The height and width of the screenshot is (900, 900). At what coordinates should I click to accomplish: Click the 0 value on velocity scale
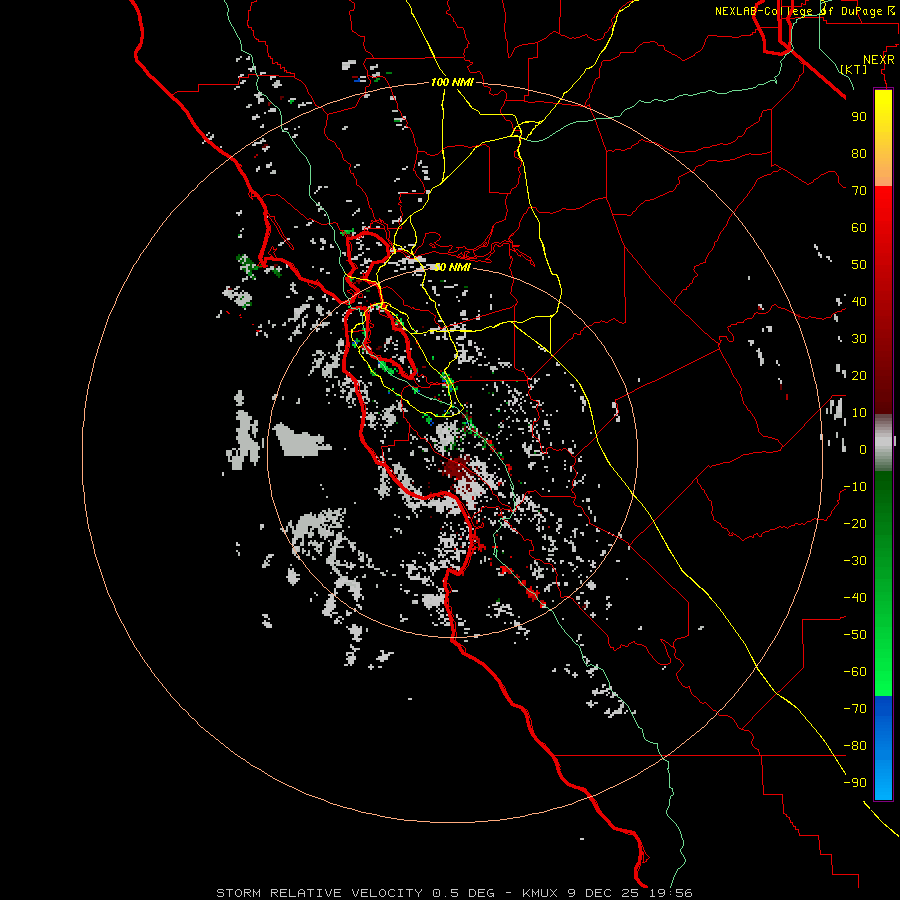(863, 449)
